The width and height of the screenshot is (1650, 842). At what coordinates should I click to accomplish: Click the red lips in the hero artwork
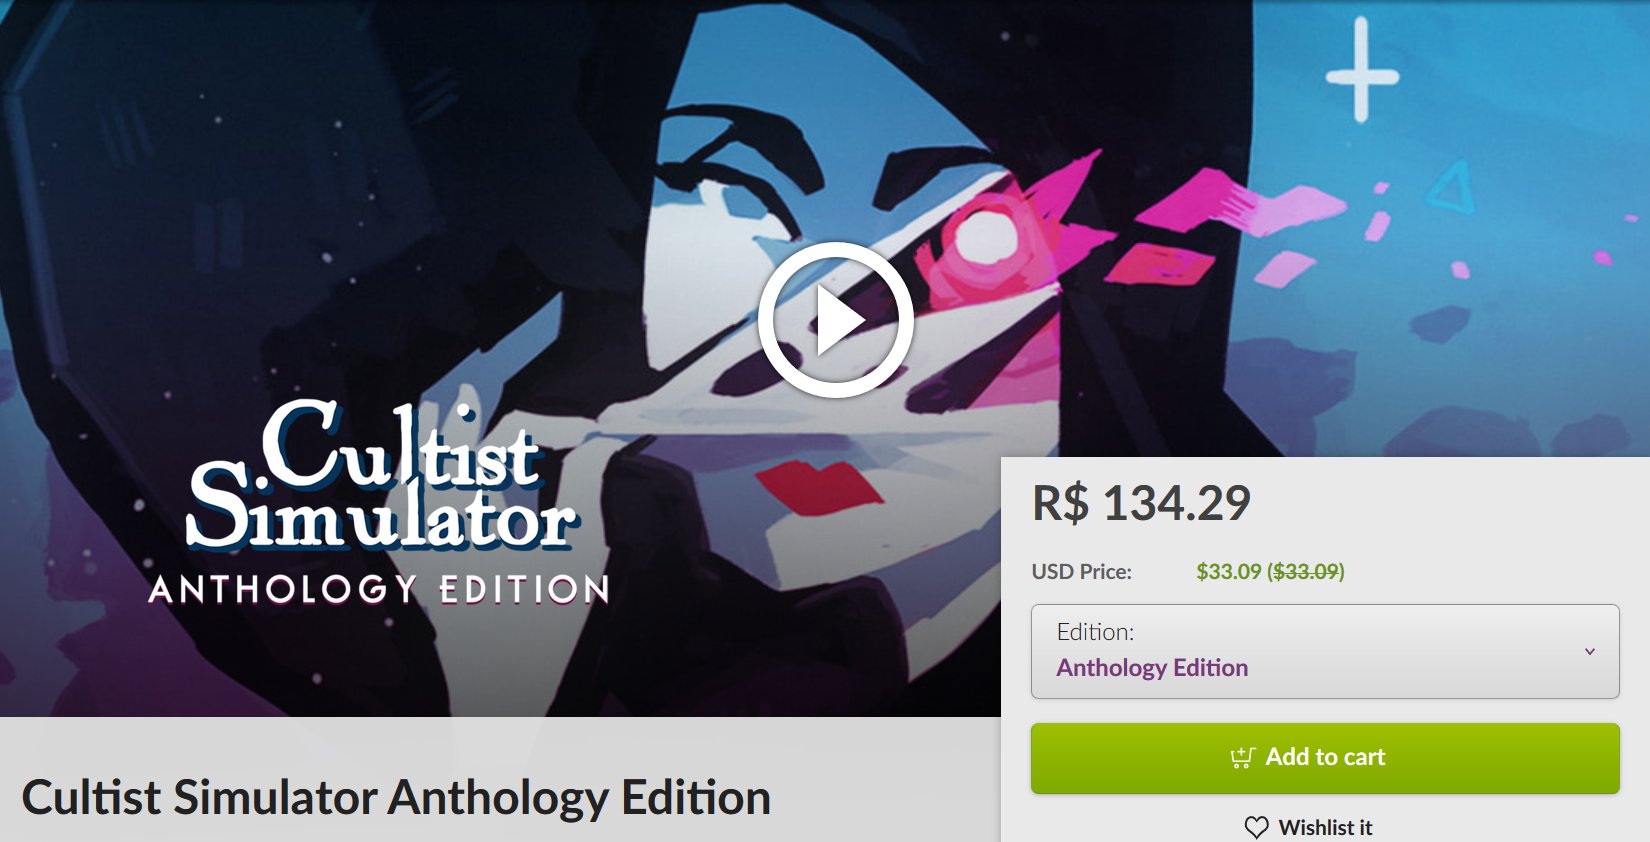tap(820, 488)
